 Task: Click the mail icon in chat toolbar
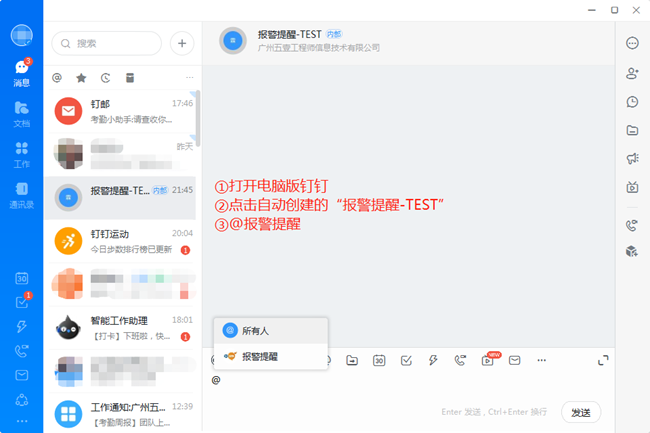(x=514, y=360)
